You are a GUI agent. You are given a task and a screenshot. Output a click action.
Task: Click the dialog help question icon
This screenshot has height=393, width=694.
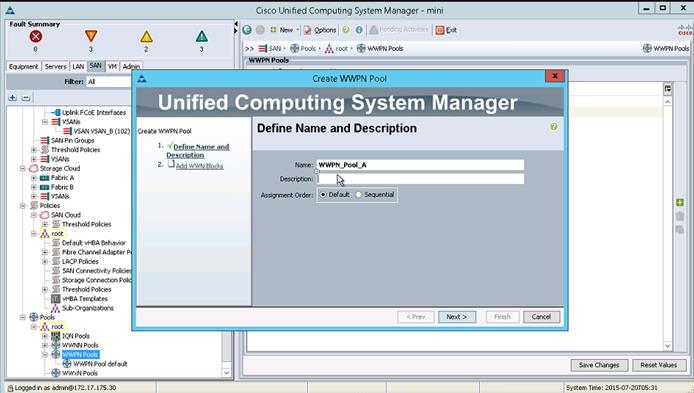tap(553, 127)
